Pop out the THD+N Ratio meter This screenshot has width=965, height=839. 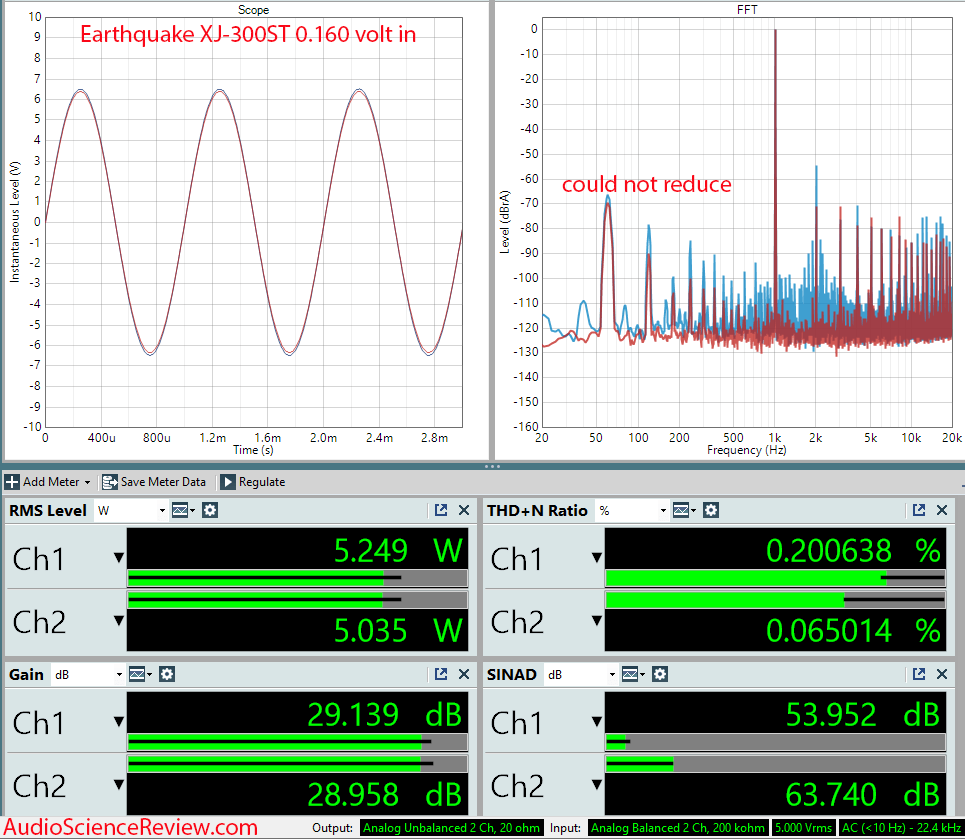(x=919, y=510)
